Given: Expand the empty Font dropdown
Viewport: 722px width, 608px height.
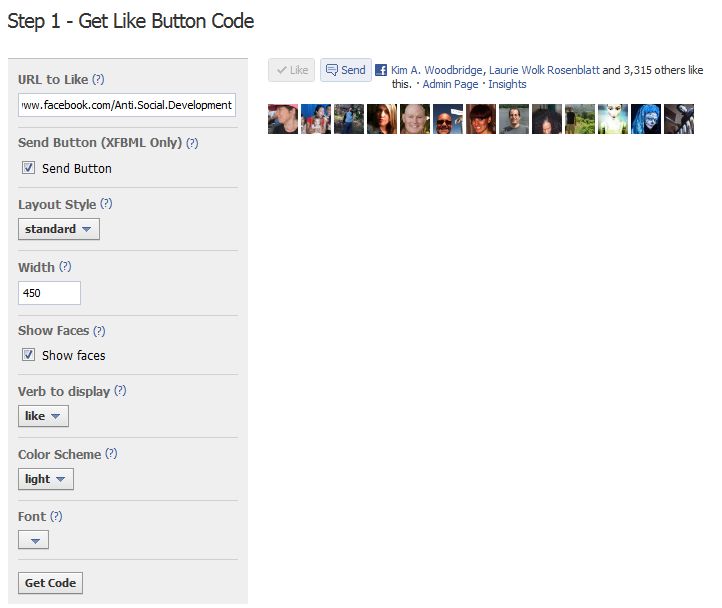Looking at the screenshot, I should tap(33, 540).
